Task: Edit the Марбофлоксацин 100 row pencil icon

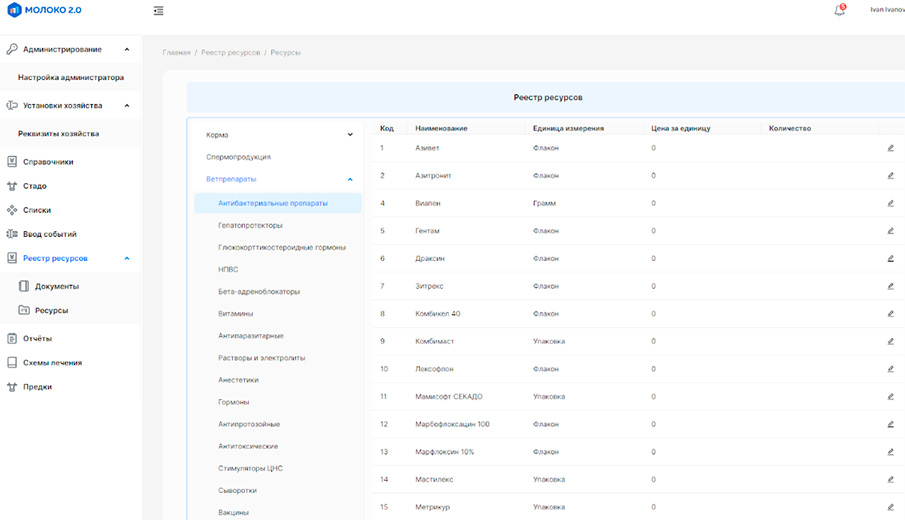Action: tap(891, 424)
